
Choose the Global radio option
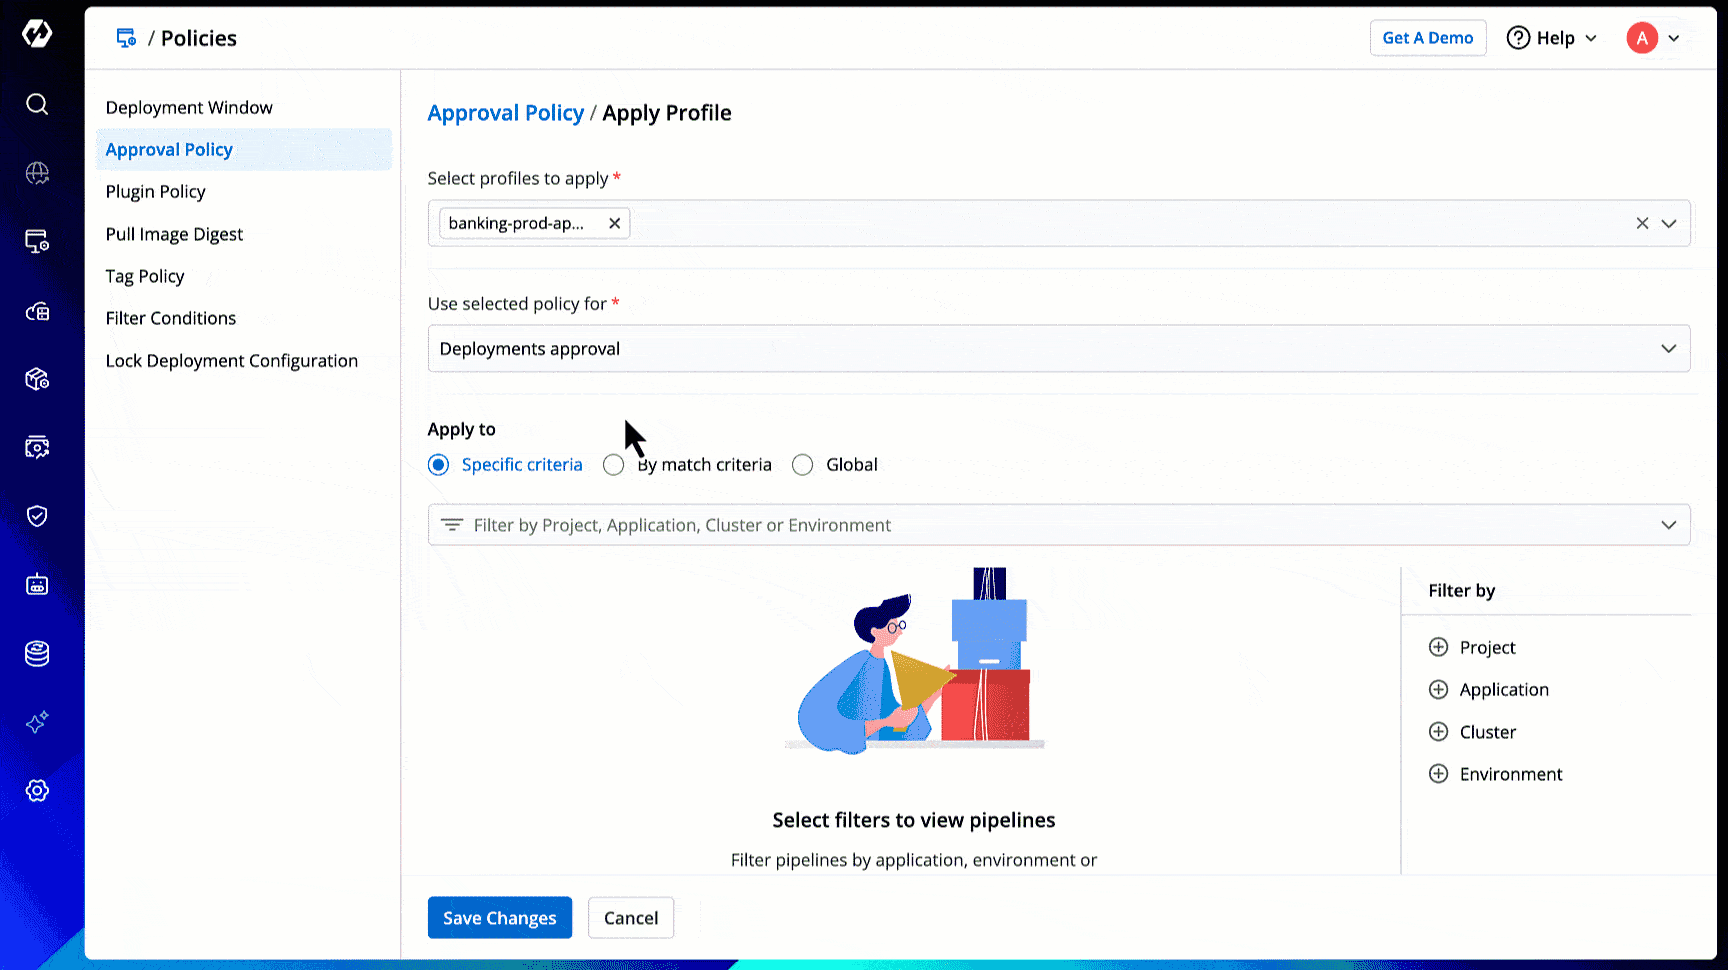click(802, 465)
